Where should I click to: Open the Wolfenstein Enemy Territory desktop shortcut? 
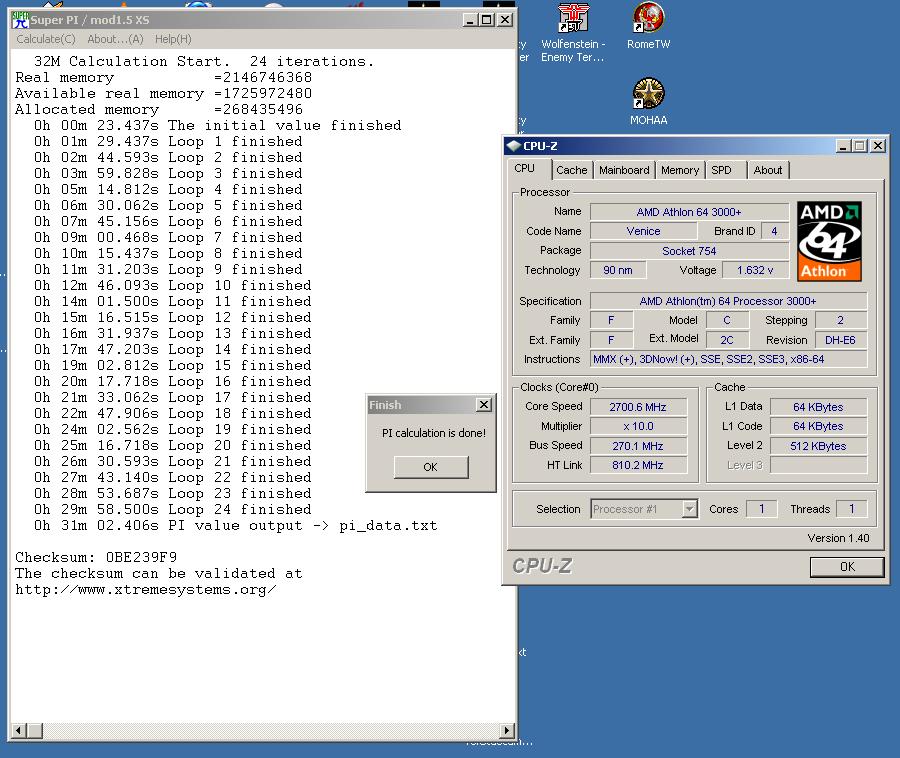(573, 33)
